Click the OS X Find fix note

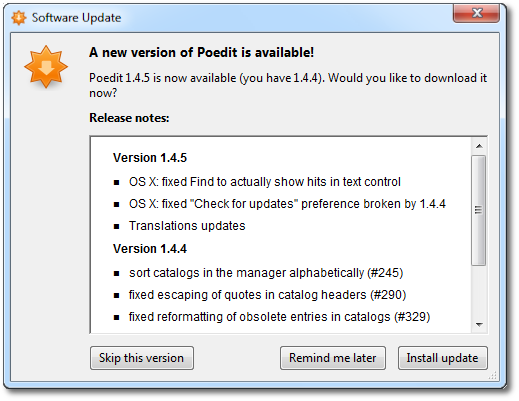(265, 182)
